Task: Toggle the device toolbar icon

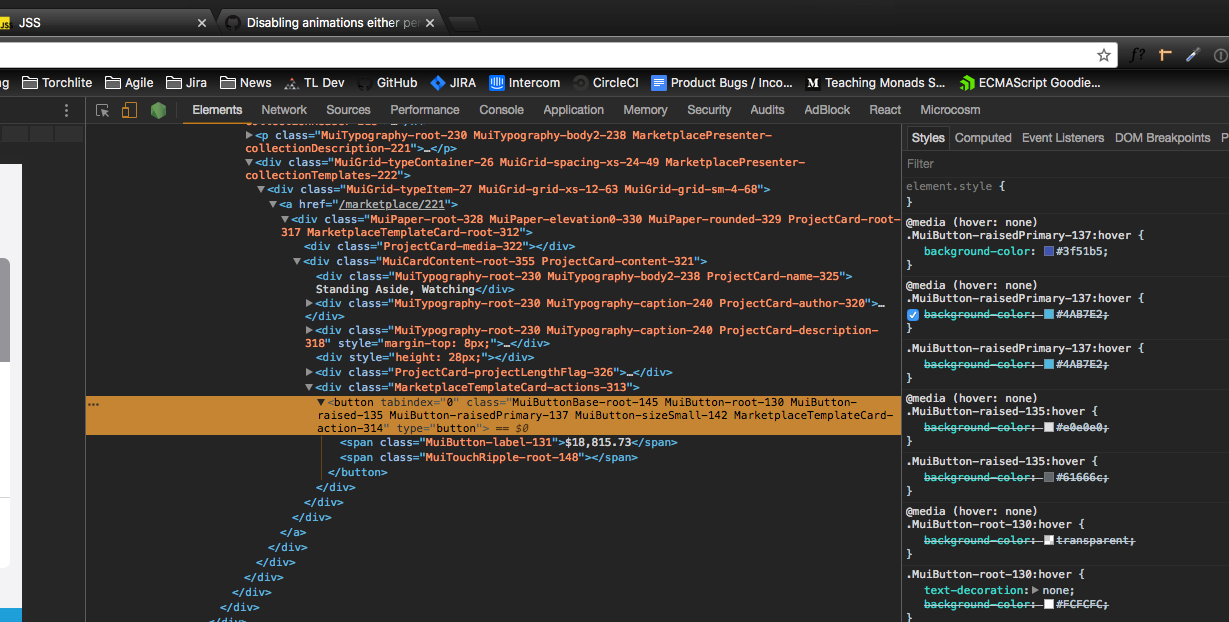Action: pyautogui.click(x=128, y=110)
